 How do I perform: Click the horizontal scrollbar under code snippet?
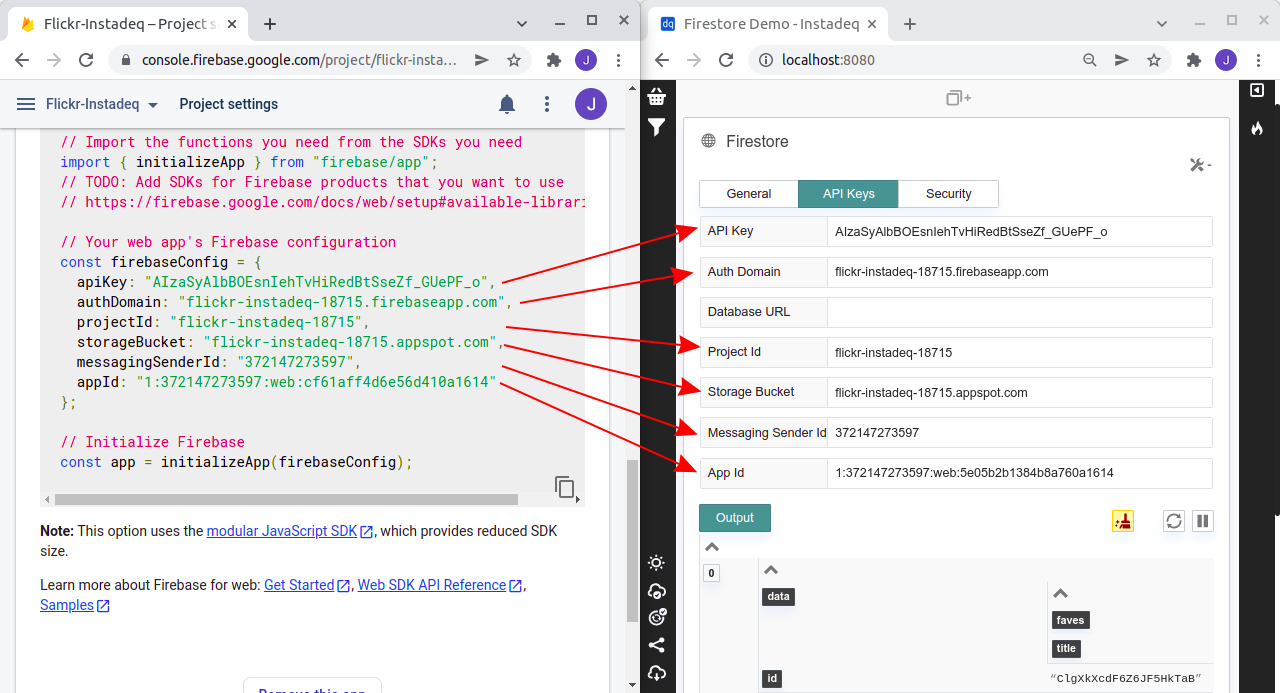(286, 499)
